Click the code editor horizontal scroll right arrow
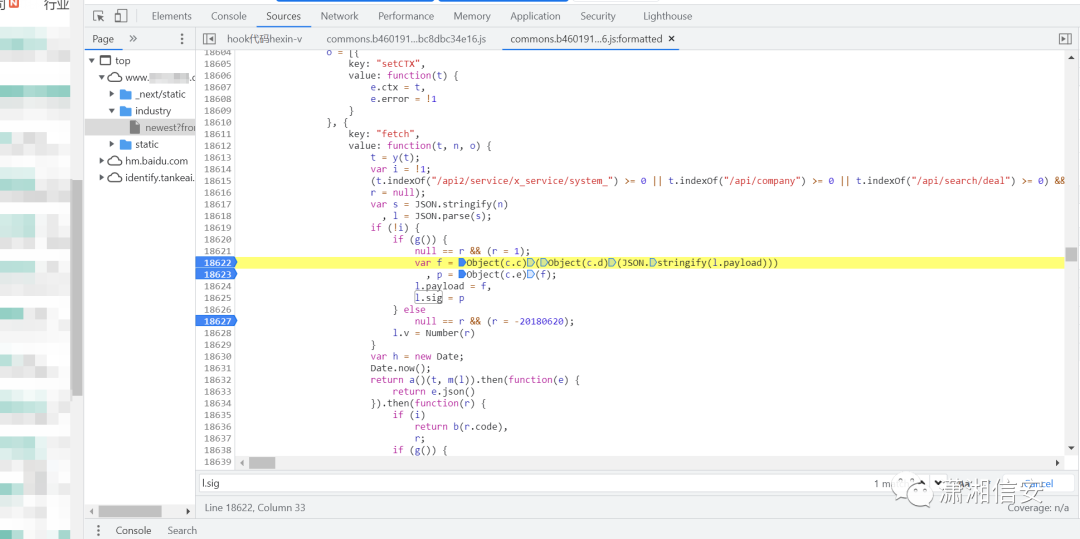 point(1057,463)
